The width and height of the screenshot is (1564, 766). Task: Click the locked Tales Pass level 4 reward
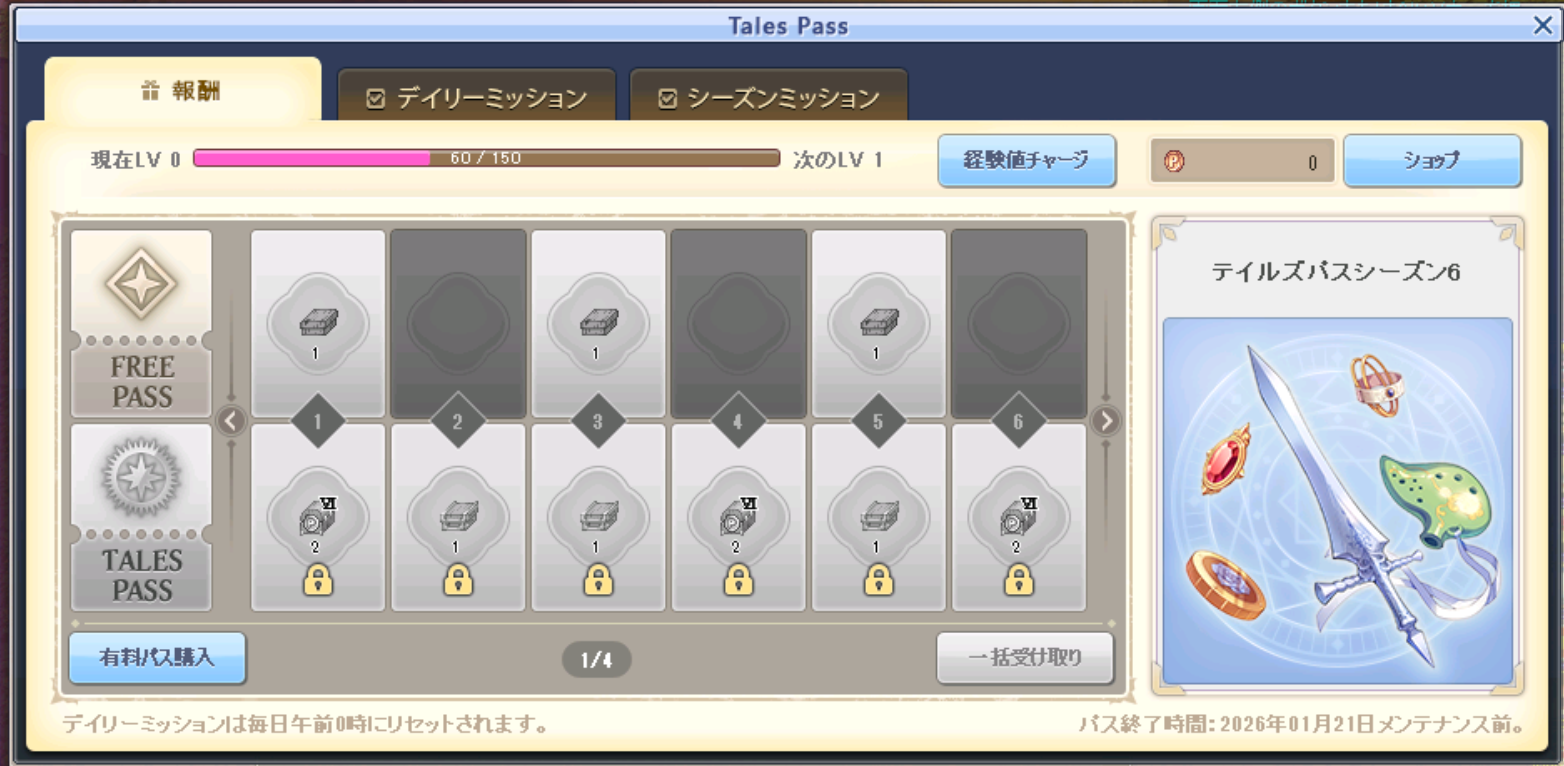738,518
